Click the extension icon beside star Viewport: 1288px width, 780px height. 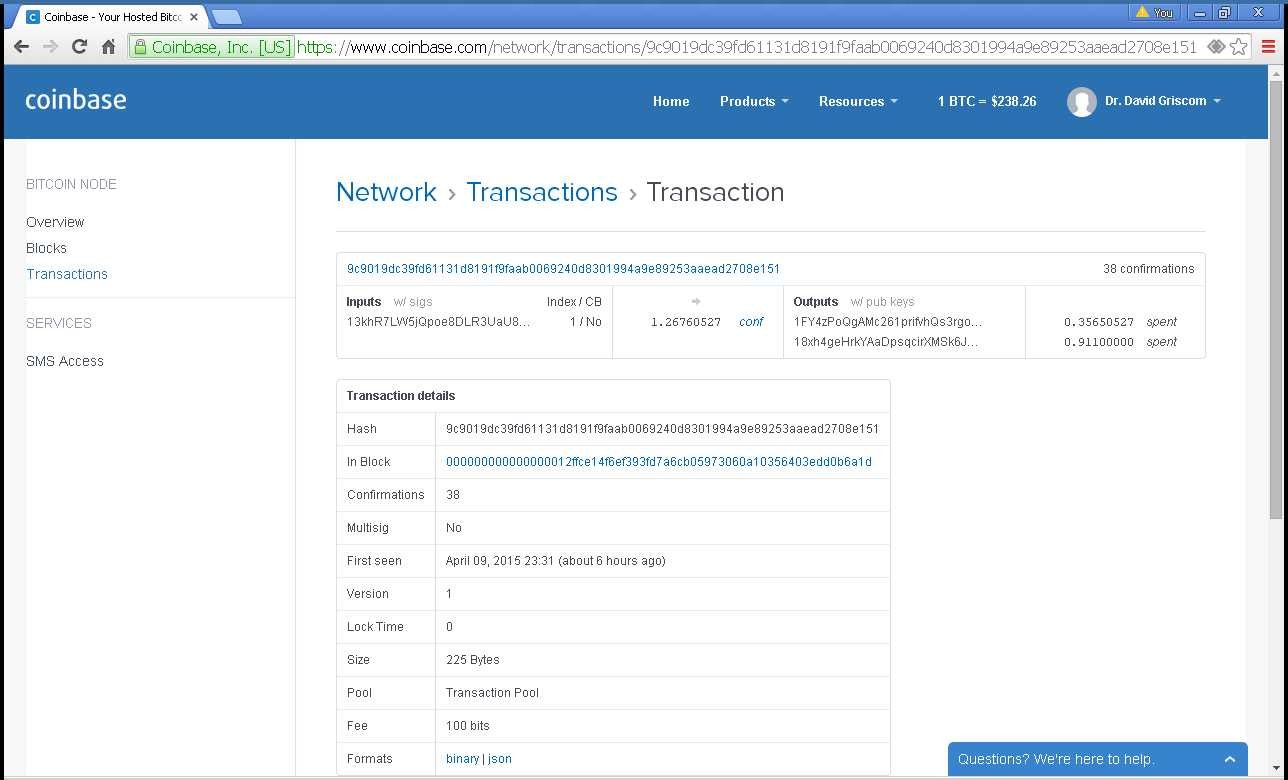(1215, 46)
